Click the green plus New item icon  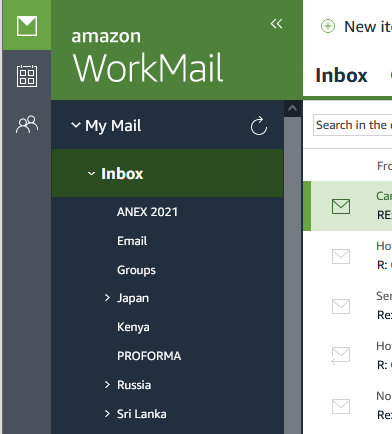point(328,26)
